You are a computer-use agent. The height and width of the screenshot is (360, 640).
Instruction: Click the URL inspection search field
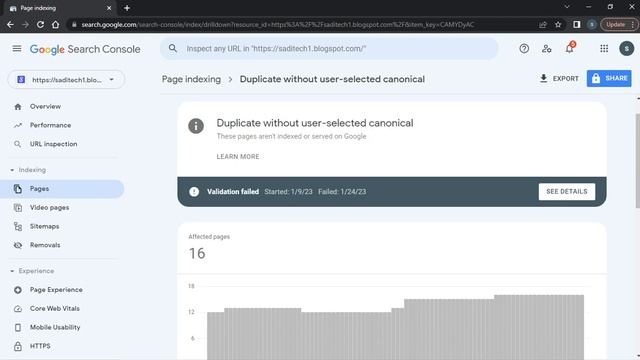[329, 49]
